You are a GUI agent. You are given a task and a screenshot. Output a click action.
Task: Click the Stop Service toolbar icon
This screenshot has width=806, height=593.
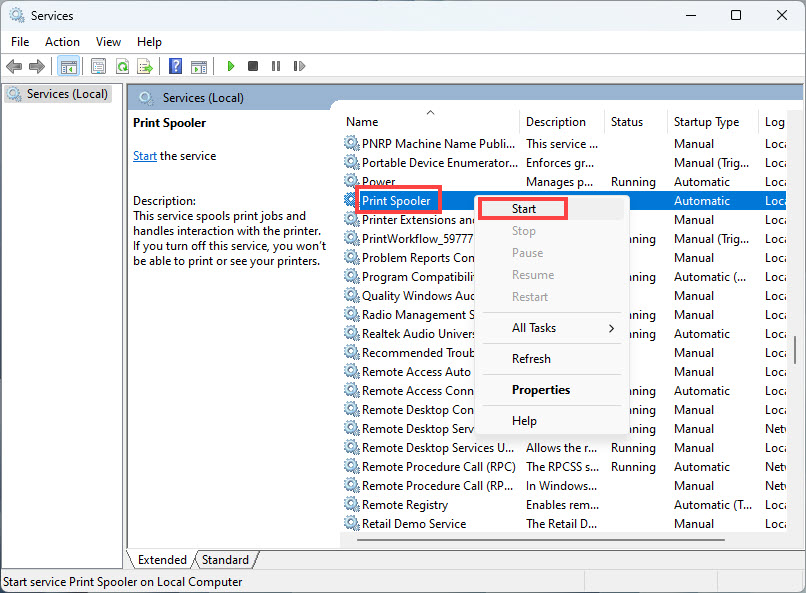253,66
